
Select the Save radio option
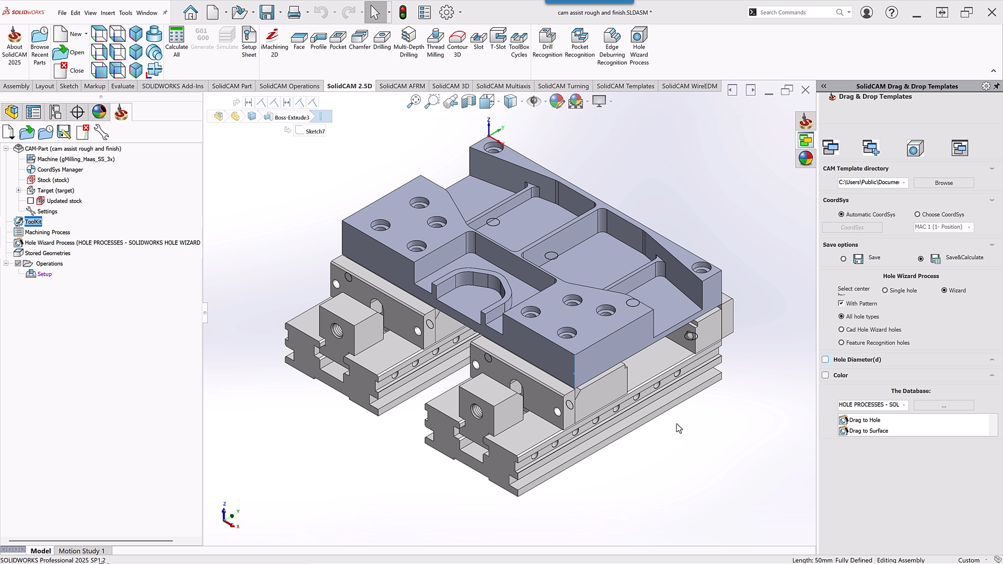click(x=843, y=259)
